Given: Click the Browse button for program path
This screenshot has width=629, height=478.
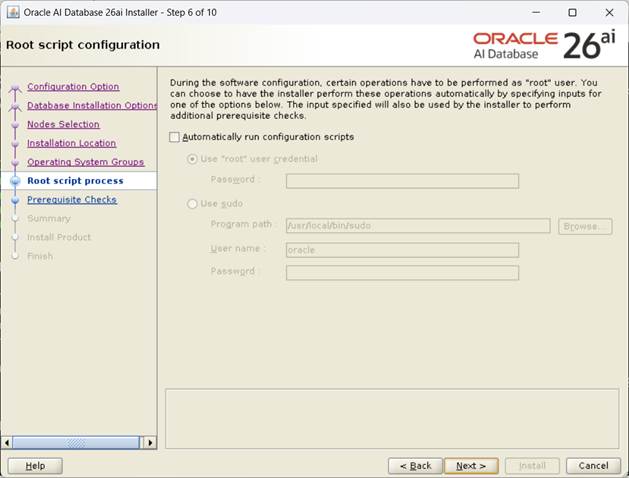Looking at the screenshot, I should click(x=585, y=227).
